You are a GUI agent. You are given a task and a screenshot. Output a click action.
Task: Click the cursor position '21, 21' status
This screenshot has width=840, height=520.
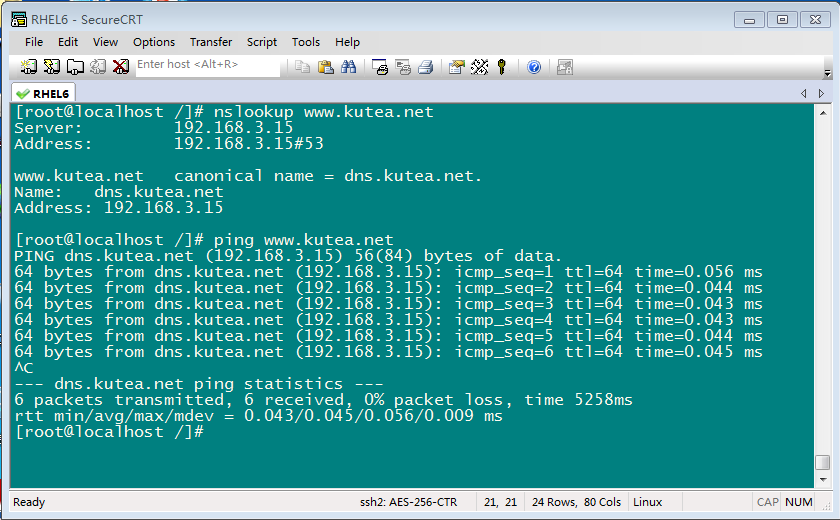coord(500,502)
